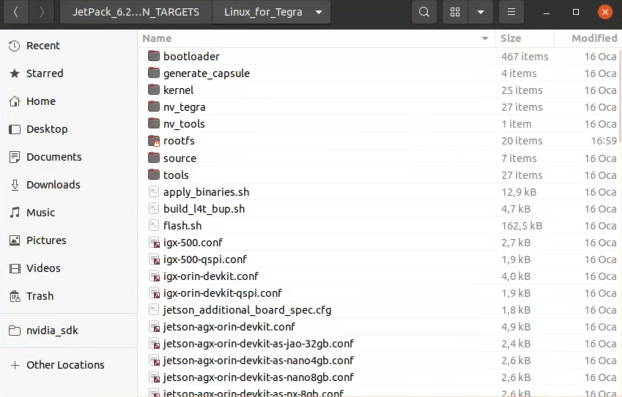Screen dimensions: 622x397
Task: Open Linux_for_Tegra path dropdown arrow
Action: (x=319, y=12)
